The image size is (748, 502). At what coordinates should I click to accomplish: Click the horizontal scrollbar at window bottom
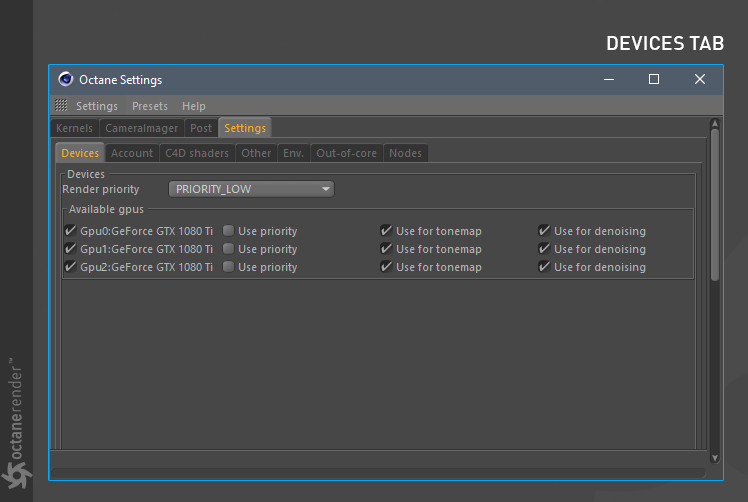(x=378, y=473)
